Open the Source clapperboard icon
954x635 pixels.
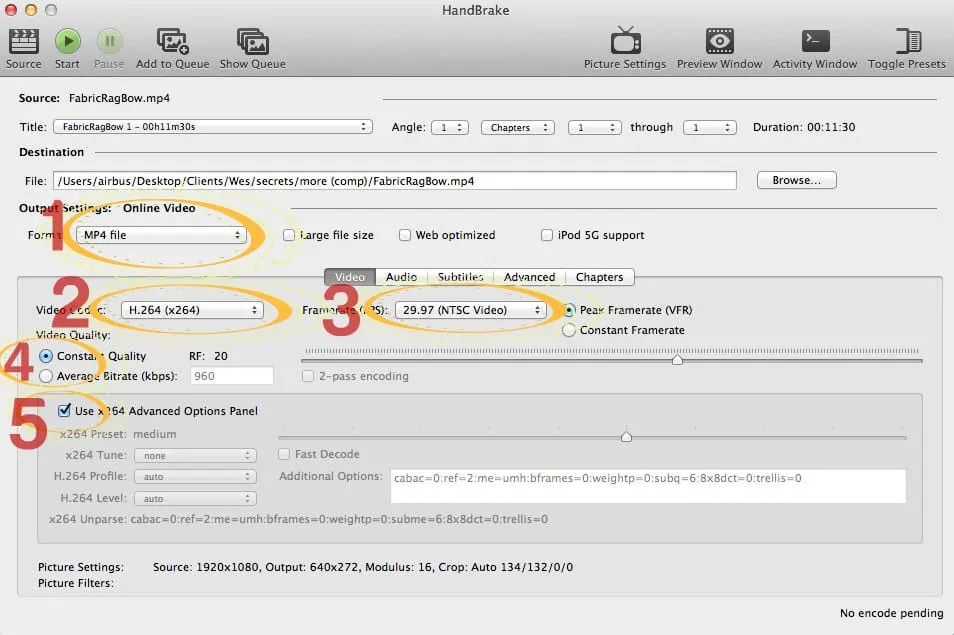[24, 42]
